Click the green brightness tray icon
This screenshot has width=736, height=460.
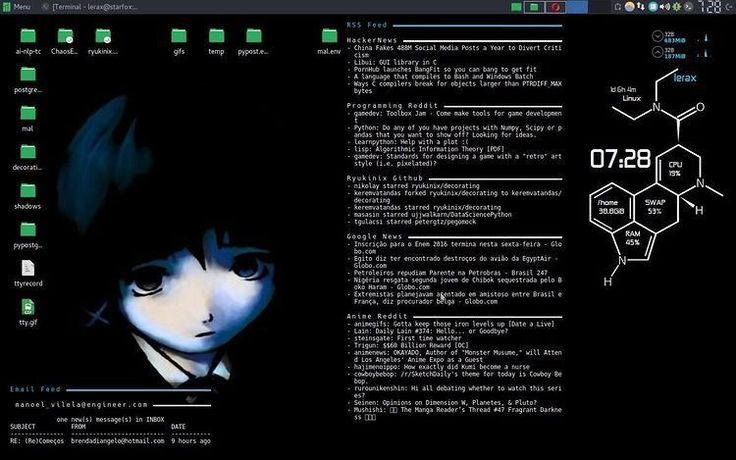(676, 7)
